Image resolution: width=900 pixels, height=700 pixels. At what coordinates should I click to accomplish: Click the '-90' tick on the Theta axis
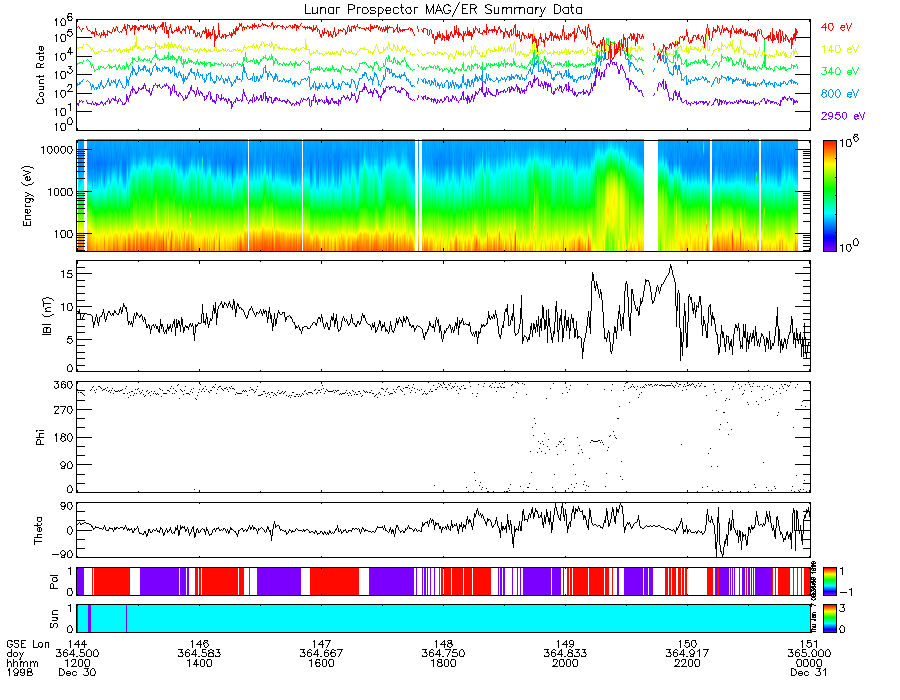point(61,554)
